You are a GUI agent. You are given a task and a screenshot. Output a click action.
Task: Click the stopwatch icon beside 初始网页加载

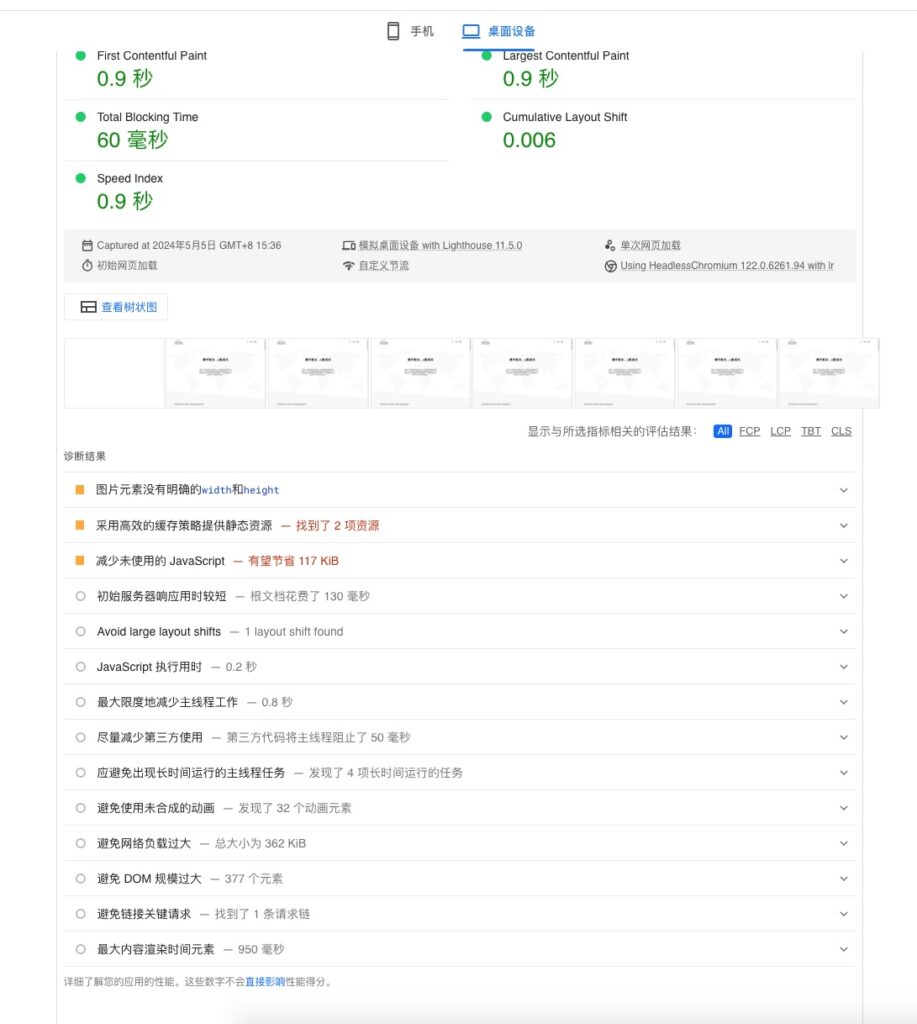[87, 266]
